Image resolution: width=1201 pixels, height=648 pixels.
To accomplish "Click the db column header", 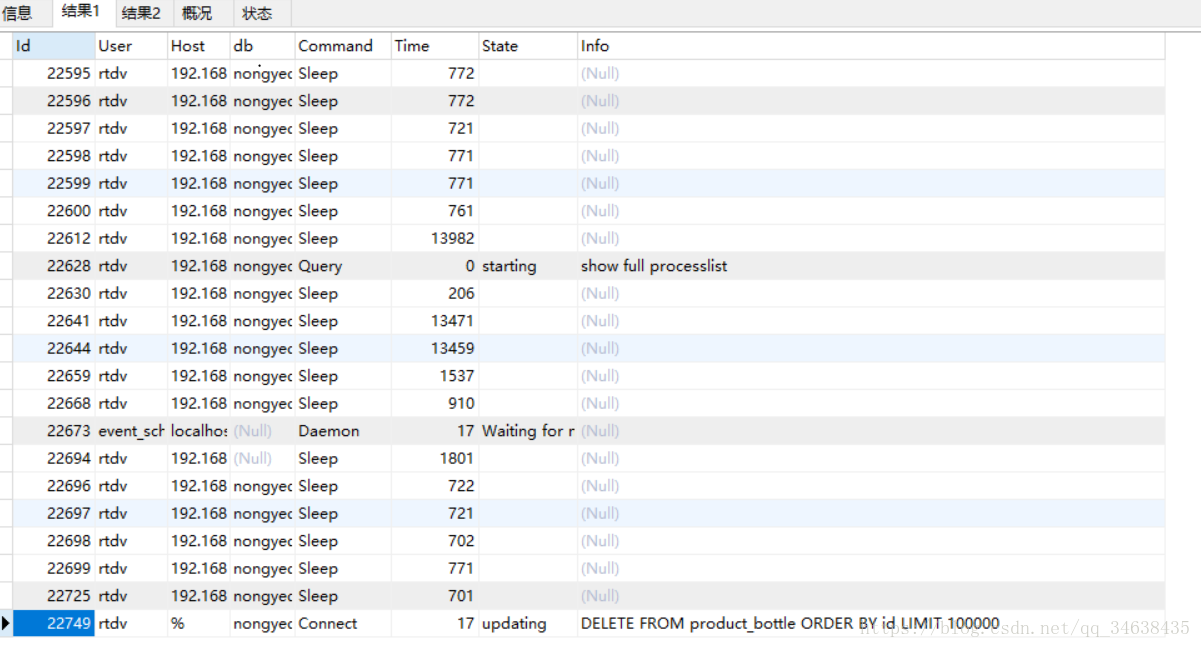I will coord(262,46).
